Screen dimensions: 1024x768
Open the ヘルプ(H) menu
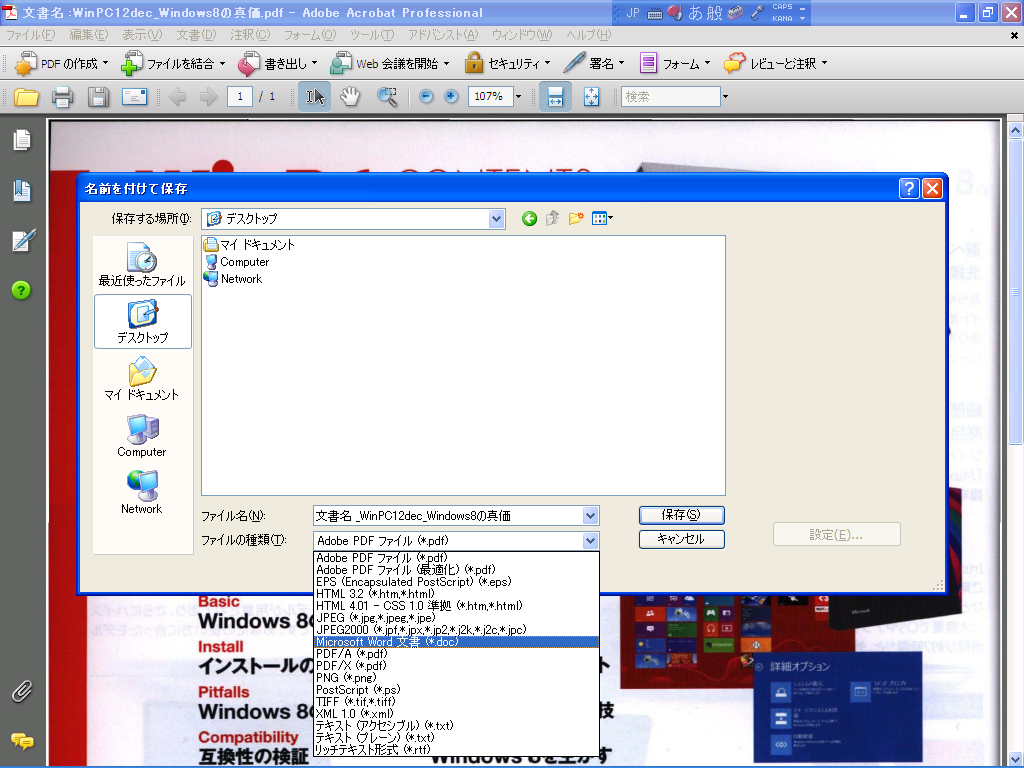tap(588, 35)
